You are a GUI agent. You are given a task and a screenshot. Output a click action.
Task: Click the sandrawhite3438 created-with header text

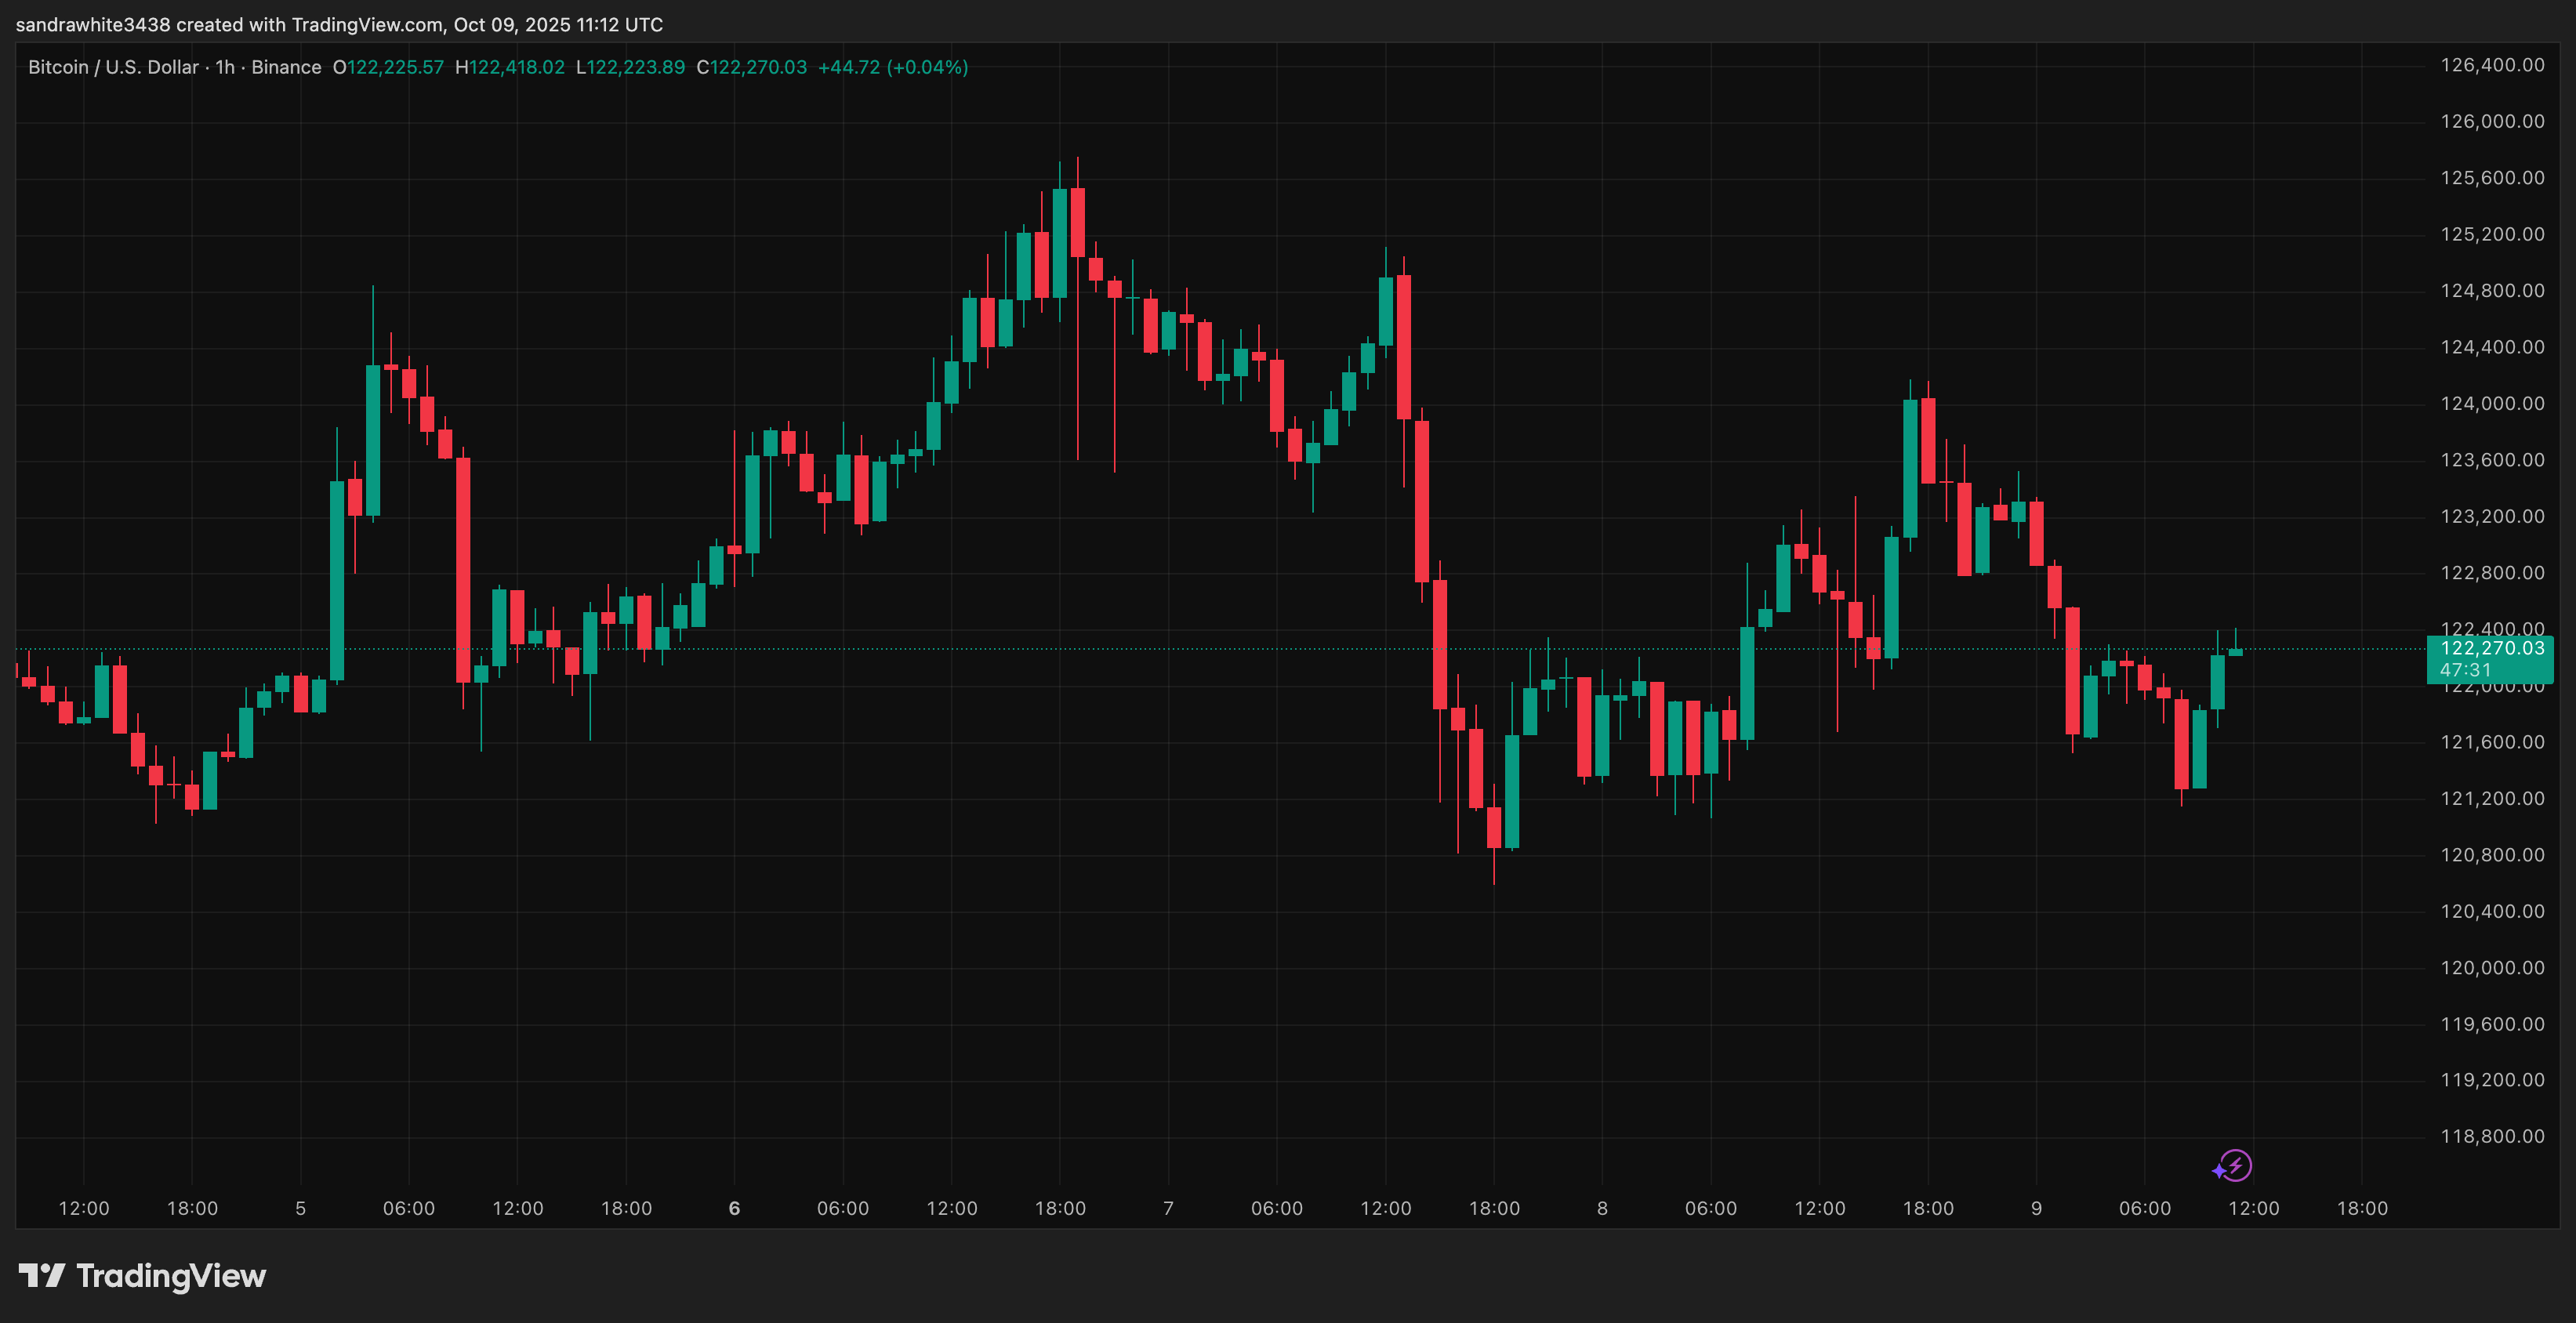[x=339, y=24]
